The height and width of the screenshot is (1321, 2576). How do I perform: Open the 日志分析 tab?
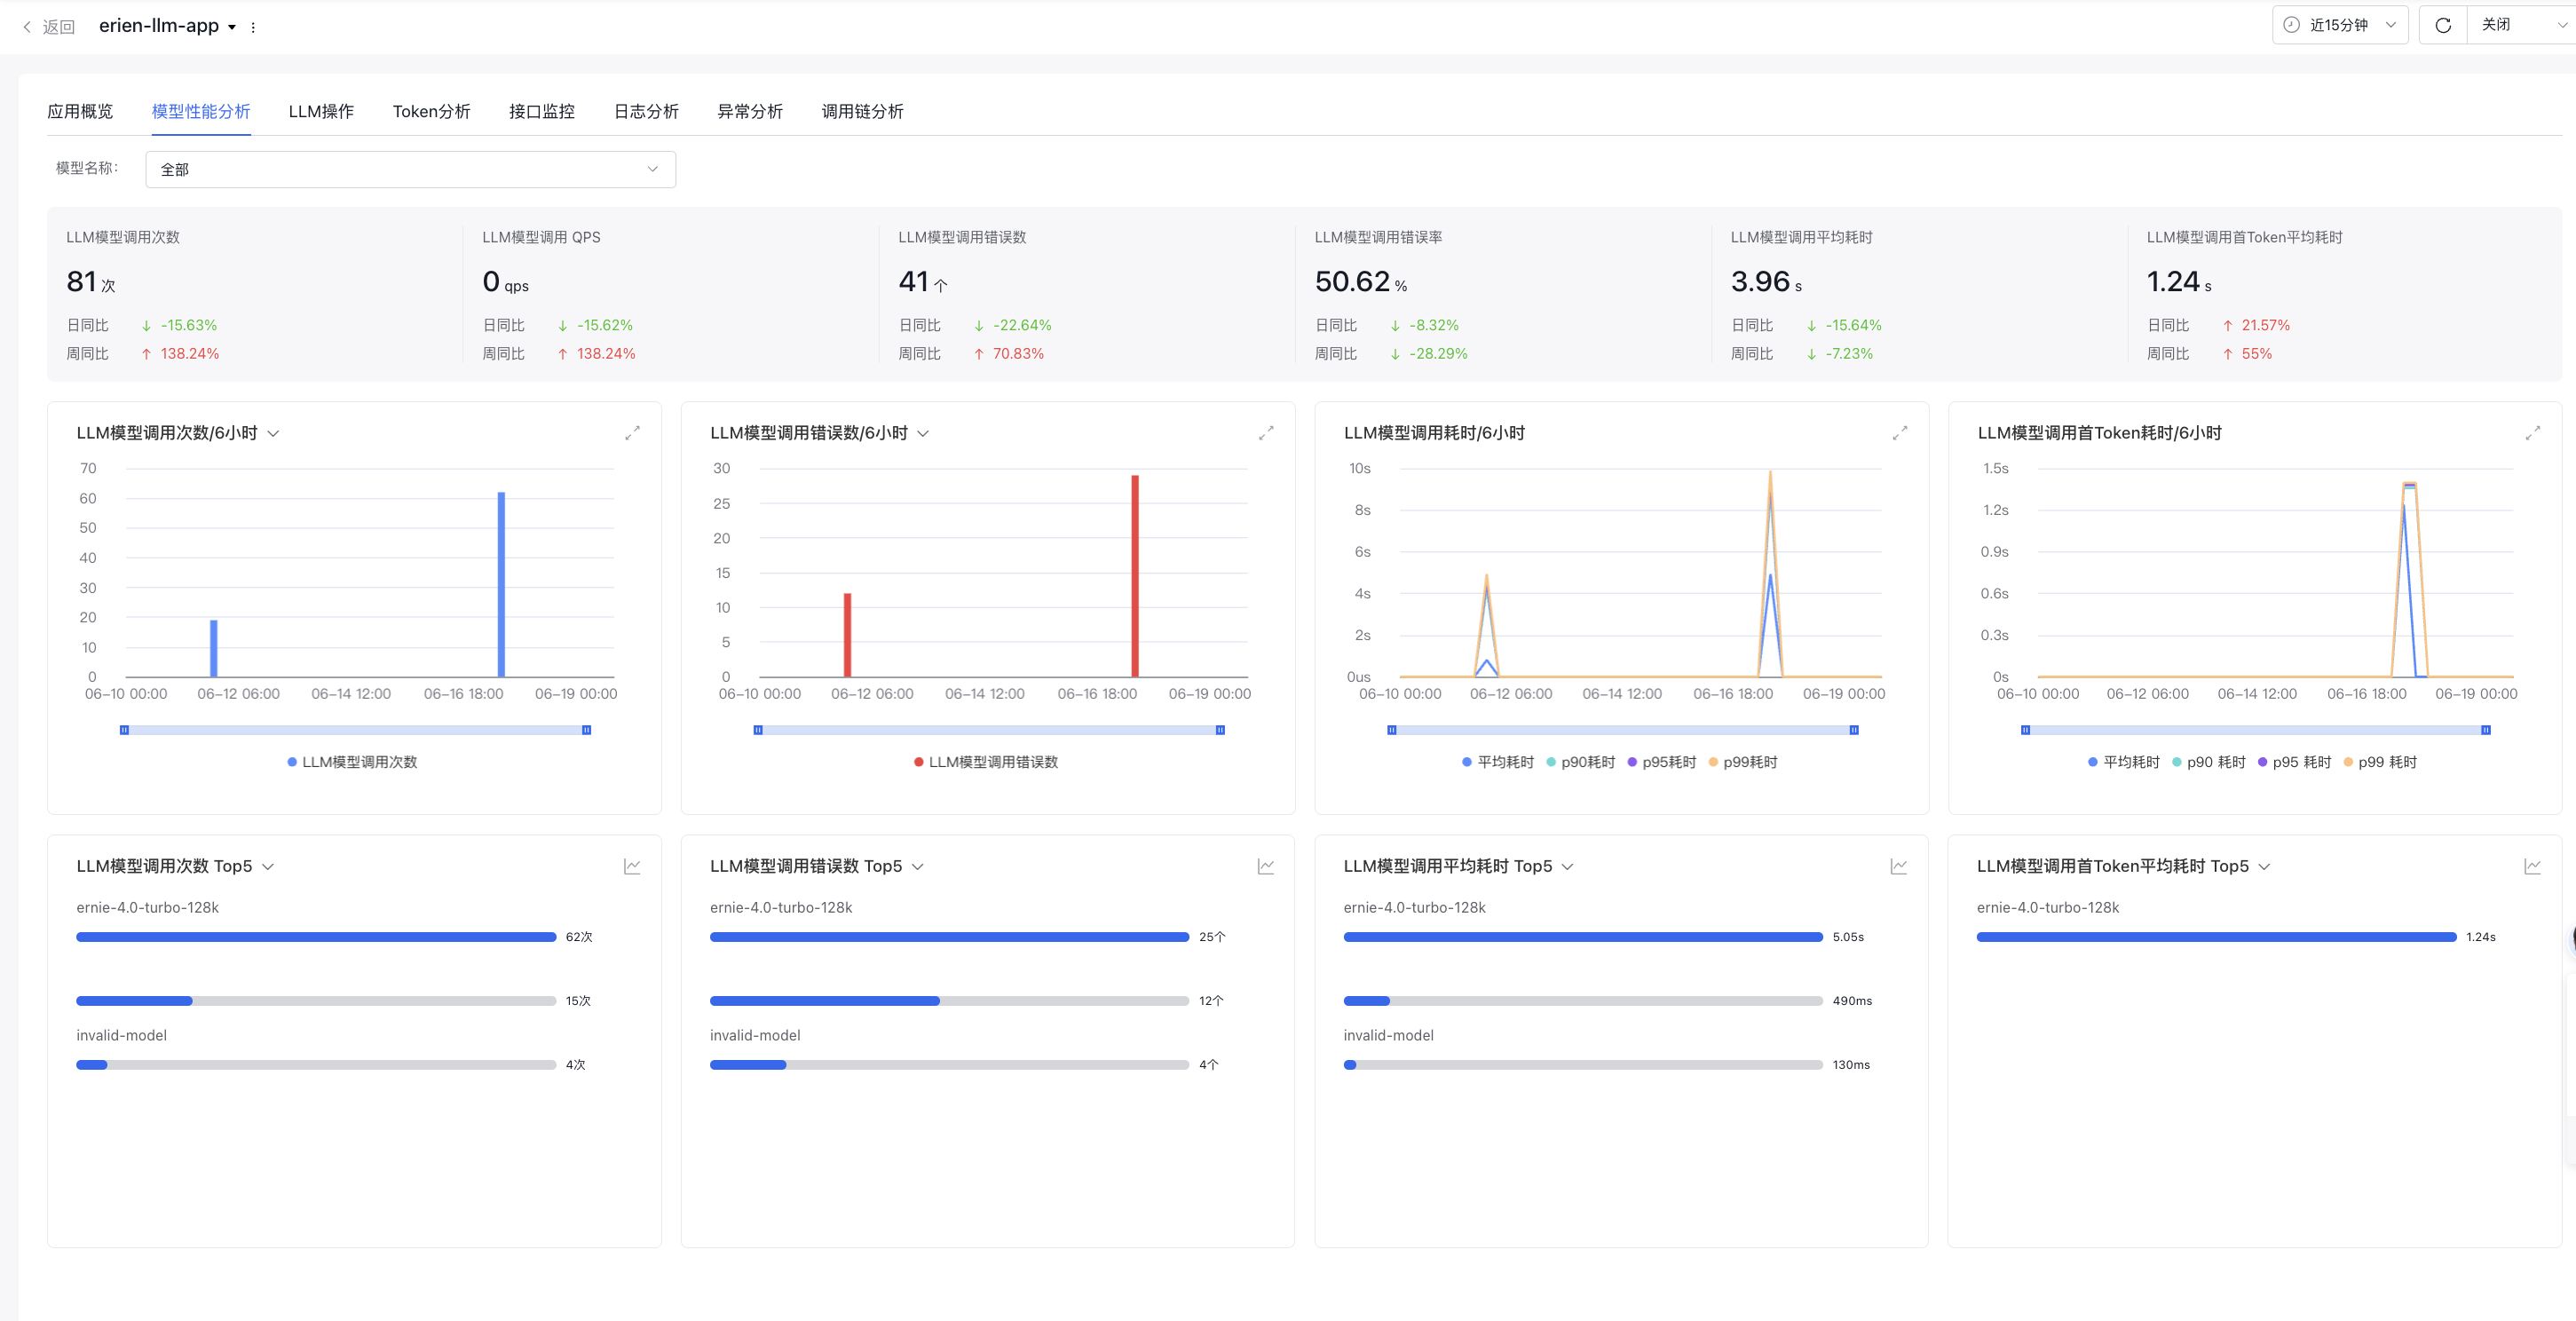(x=646, y=111)
